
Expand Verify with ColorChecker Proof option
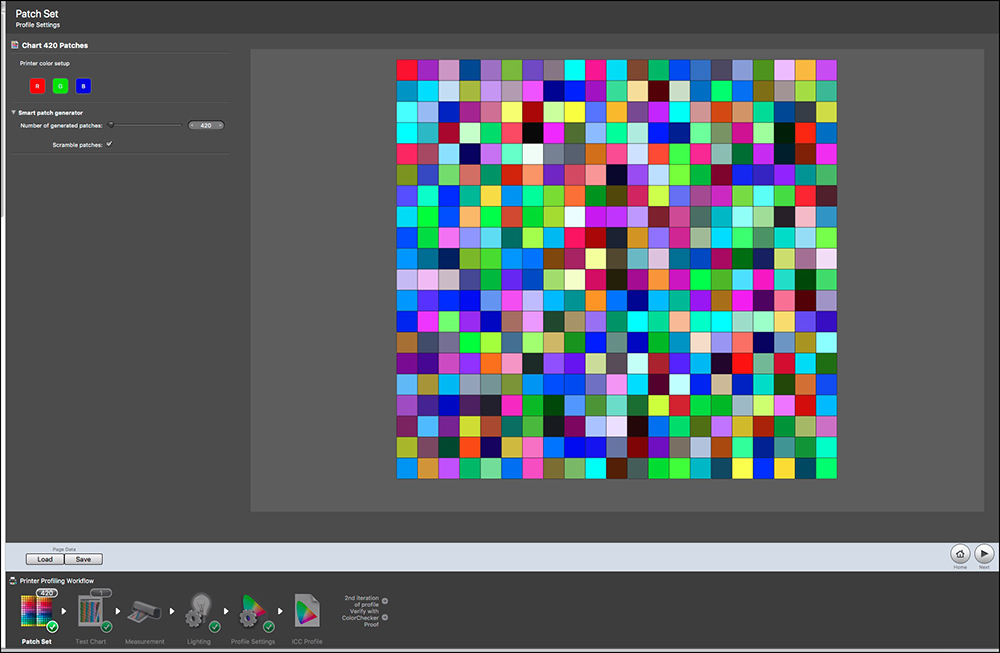coord(386,617)
